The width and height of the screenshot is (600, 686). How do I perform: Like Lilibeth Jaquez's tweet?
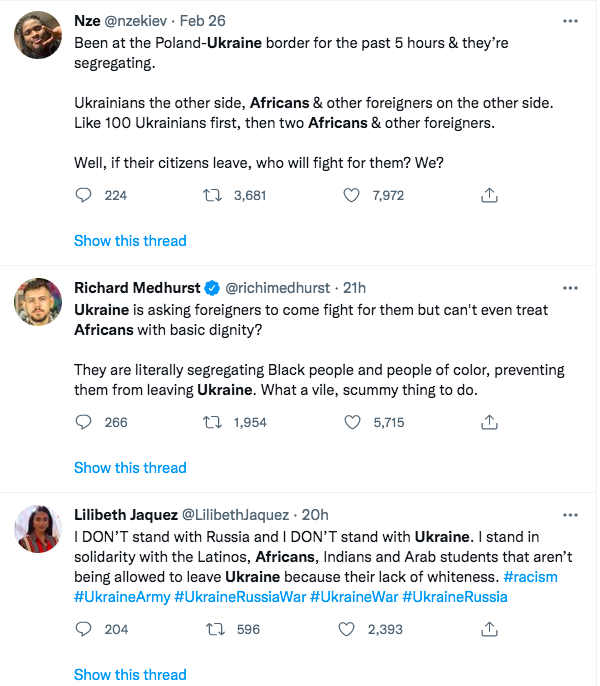point(346,629)
